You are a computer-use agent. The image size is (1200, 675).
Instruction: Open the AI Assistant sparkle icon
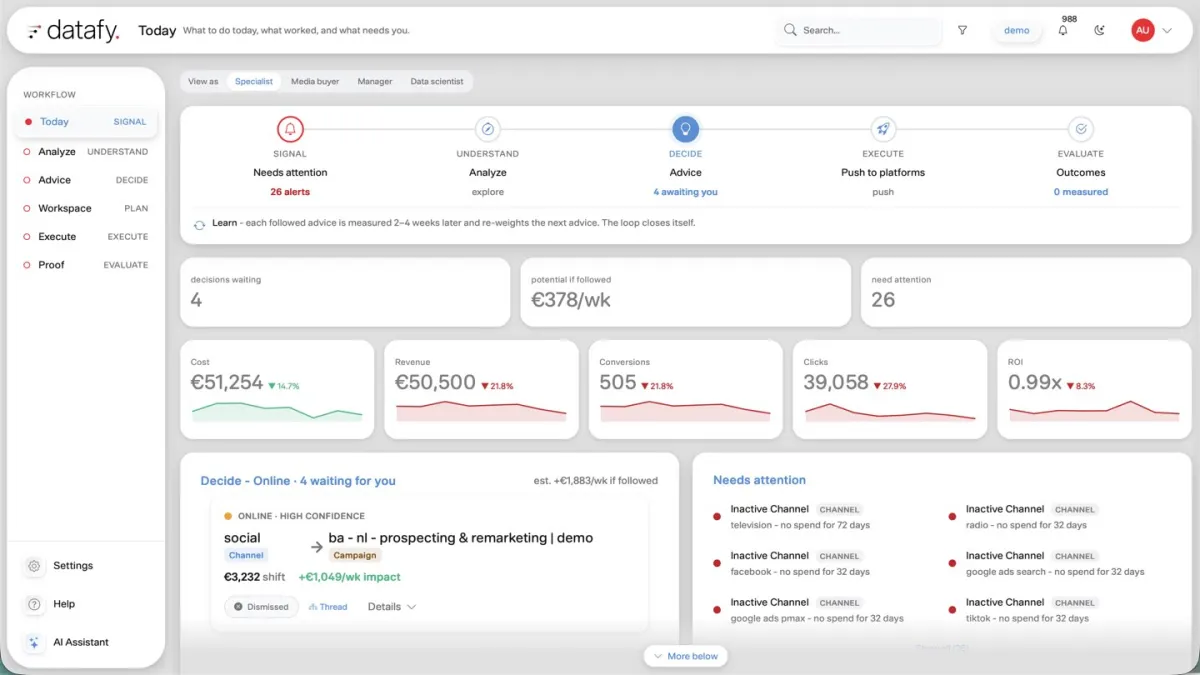point(34,642)
